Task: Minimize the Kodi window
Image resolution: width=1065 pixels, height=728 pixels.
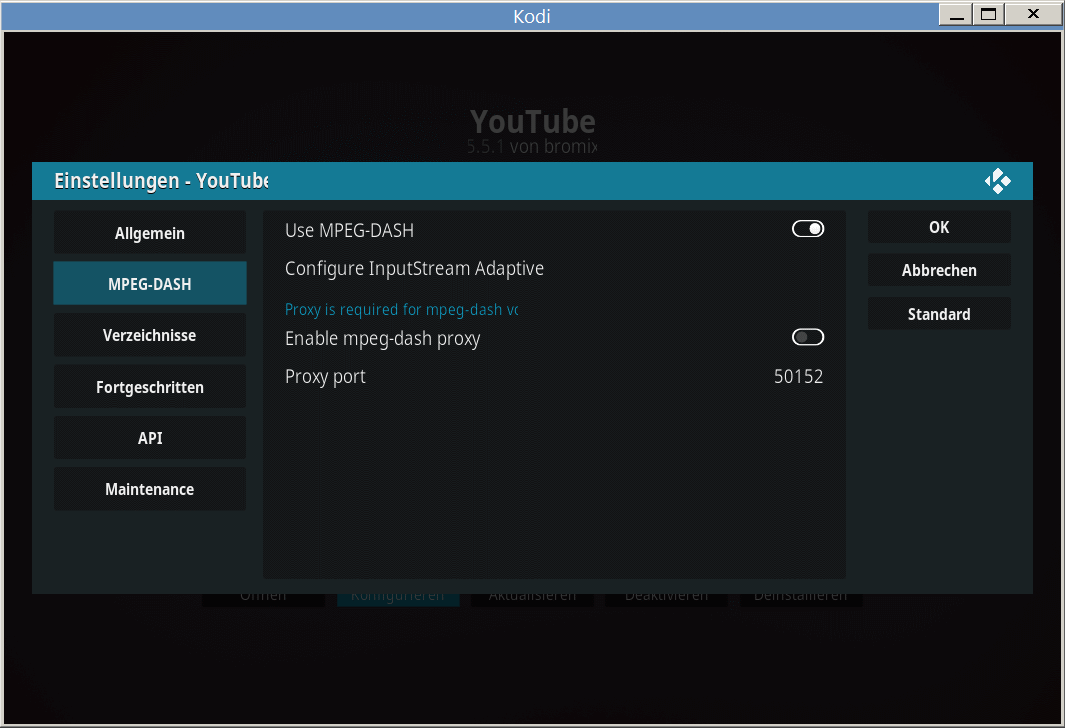Action: click(x=956, y=14)
